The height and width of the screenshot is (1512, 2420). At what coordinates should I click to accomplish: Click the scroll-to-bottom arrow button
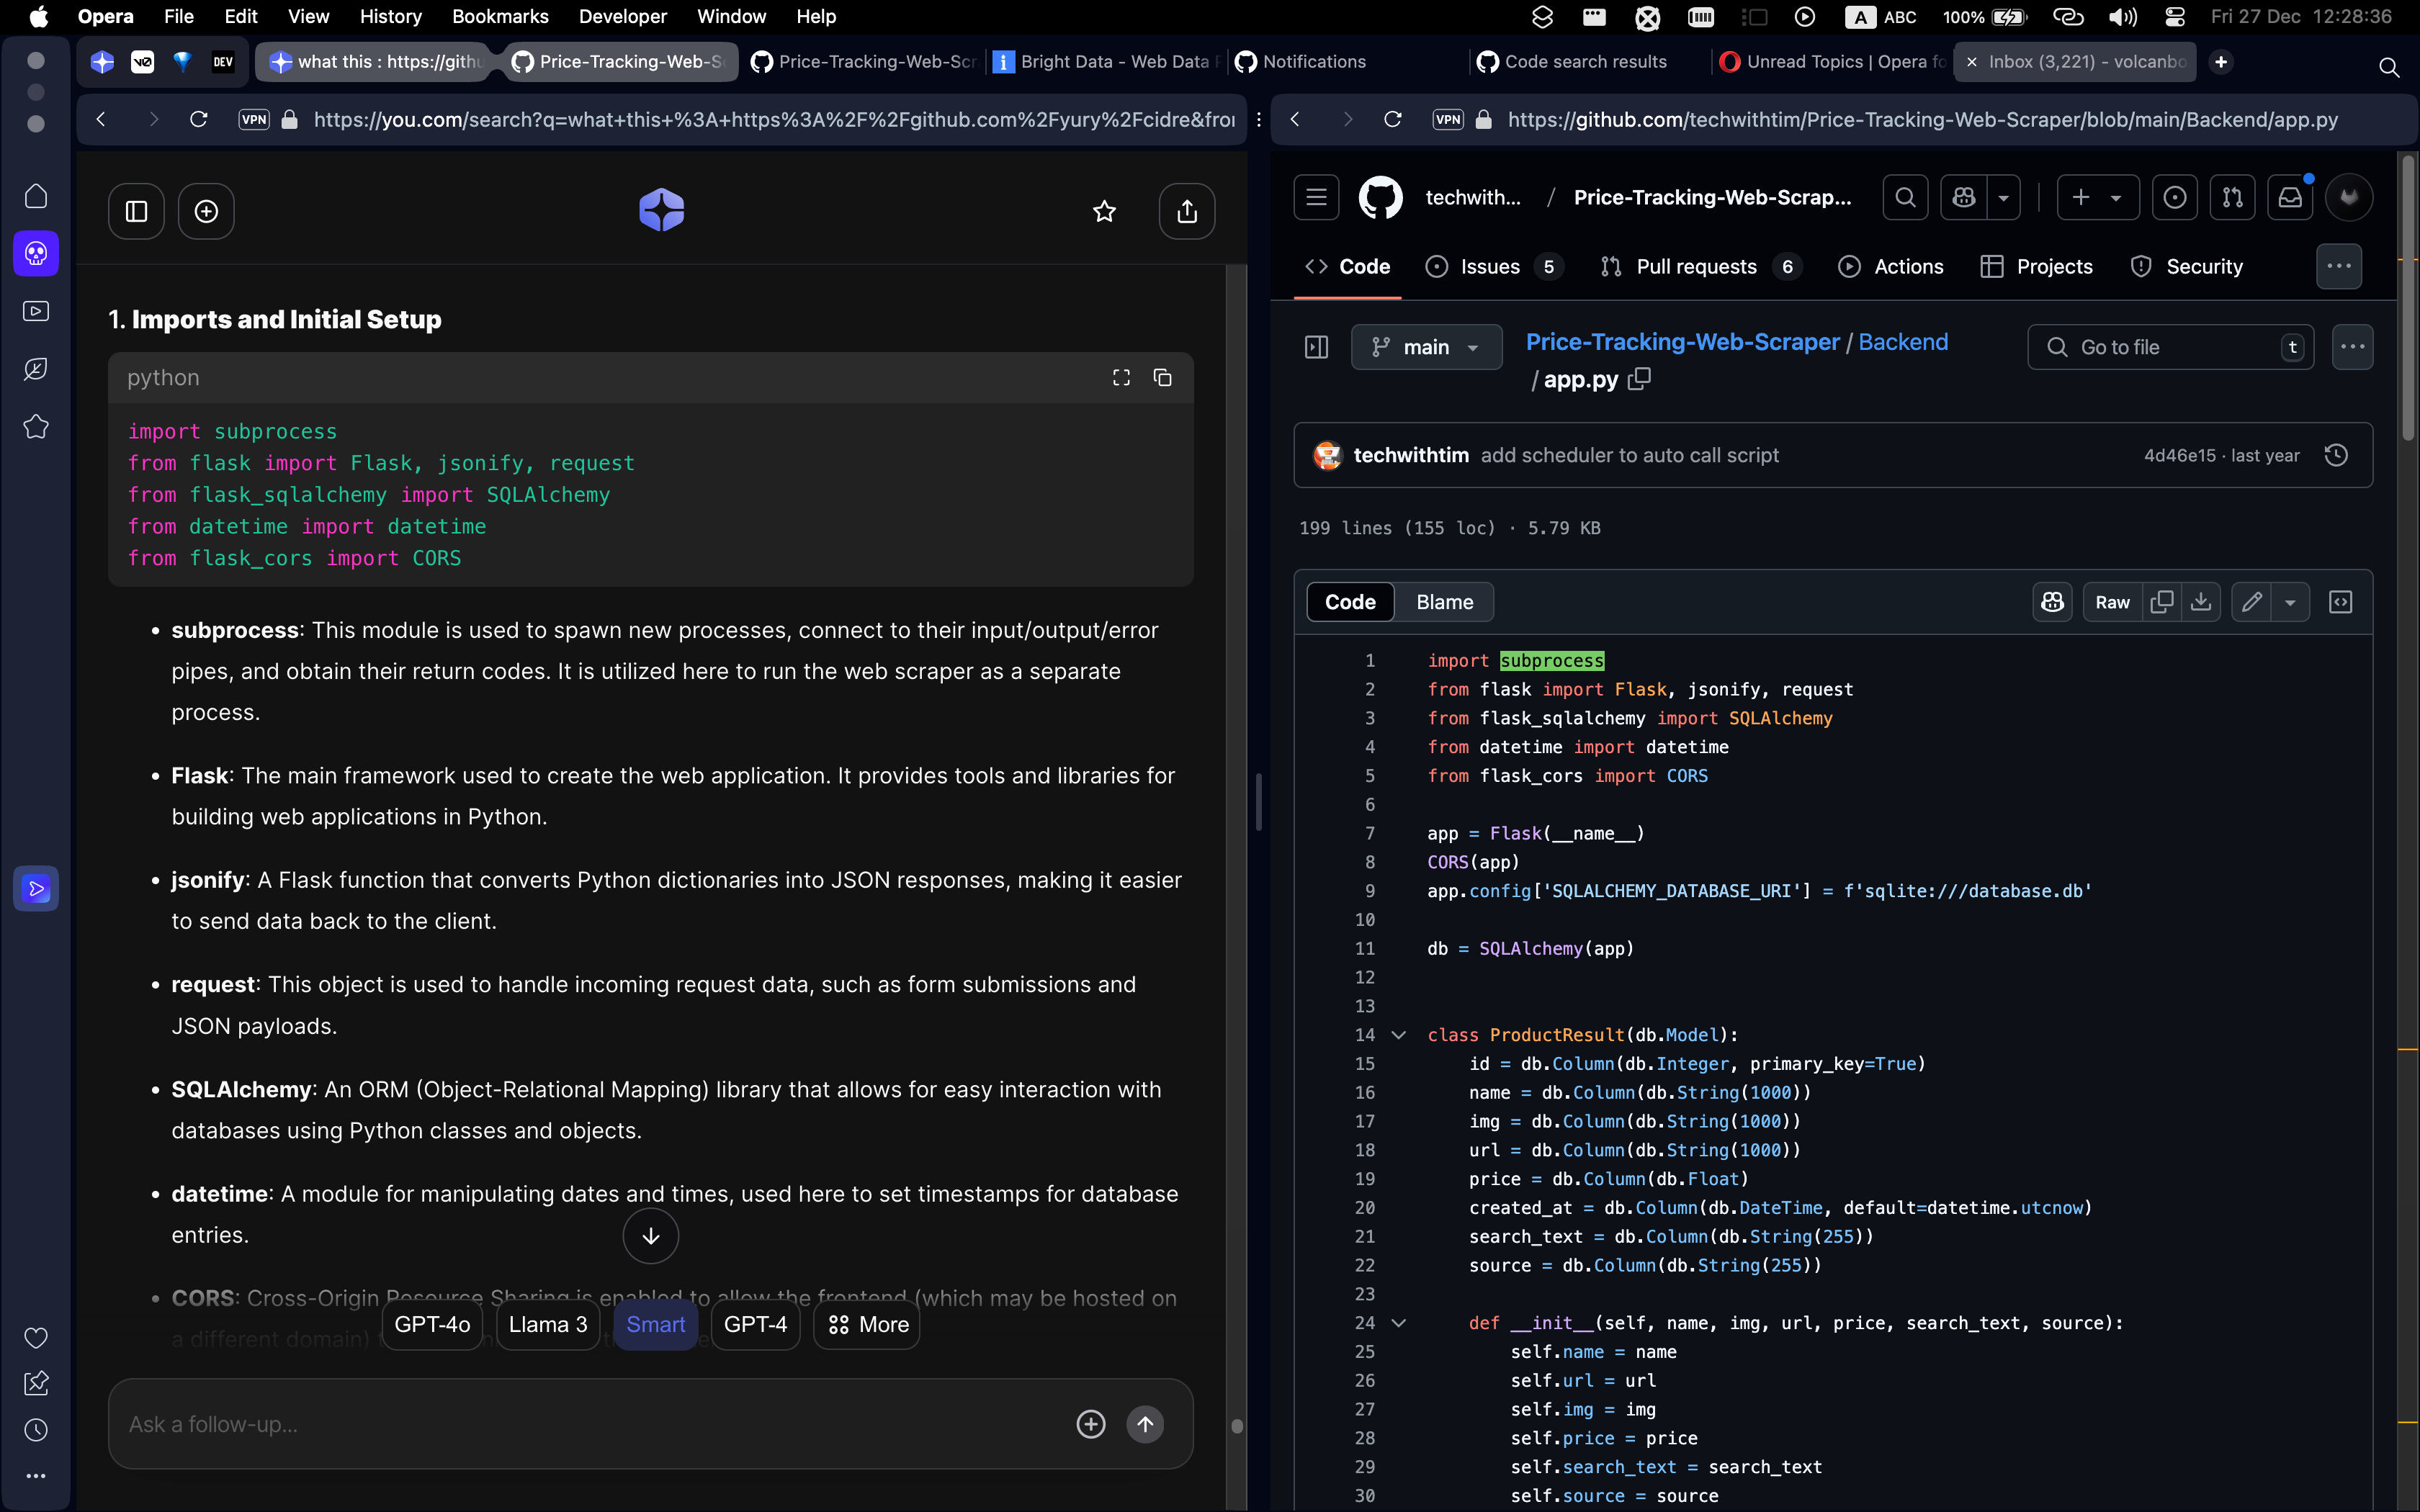pyautogui.click(x=651, y=1237)
